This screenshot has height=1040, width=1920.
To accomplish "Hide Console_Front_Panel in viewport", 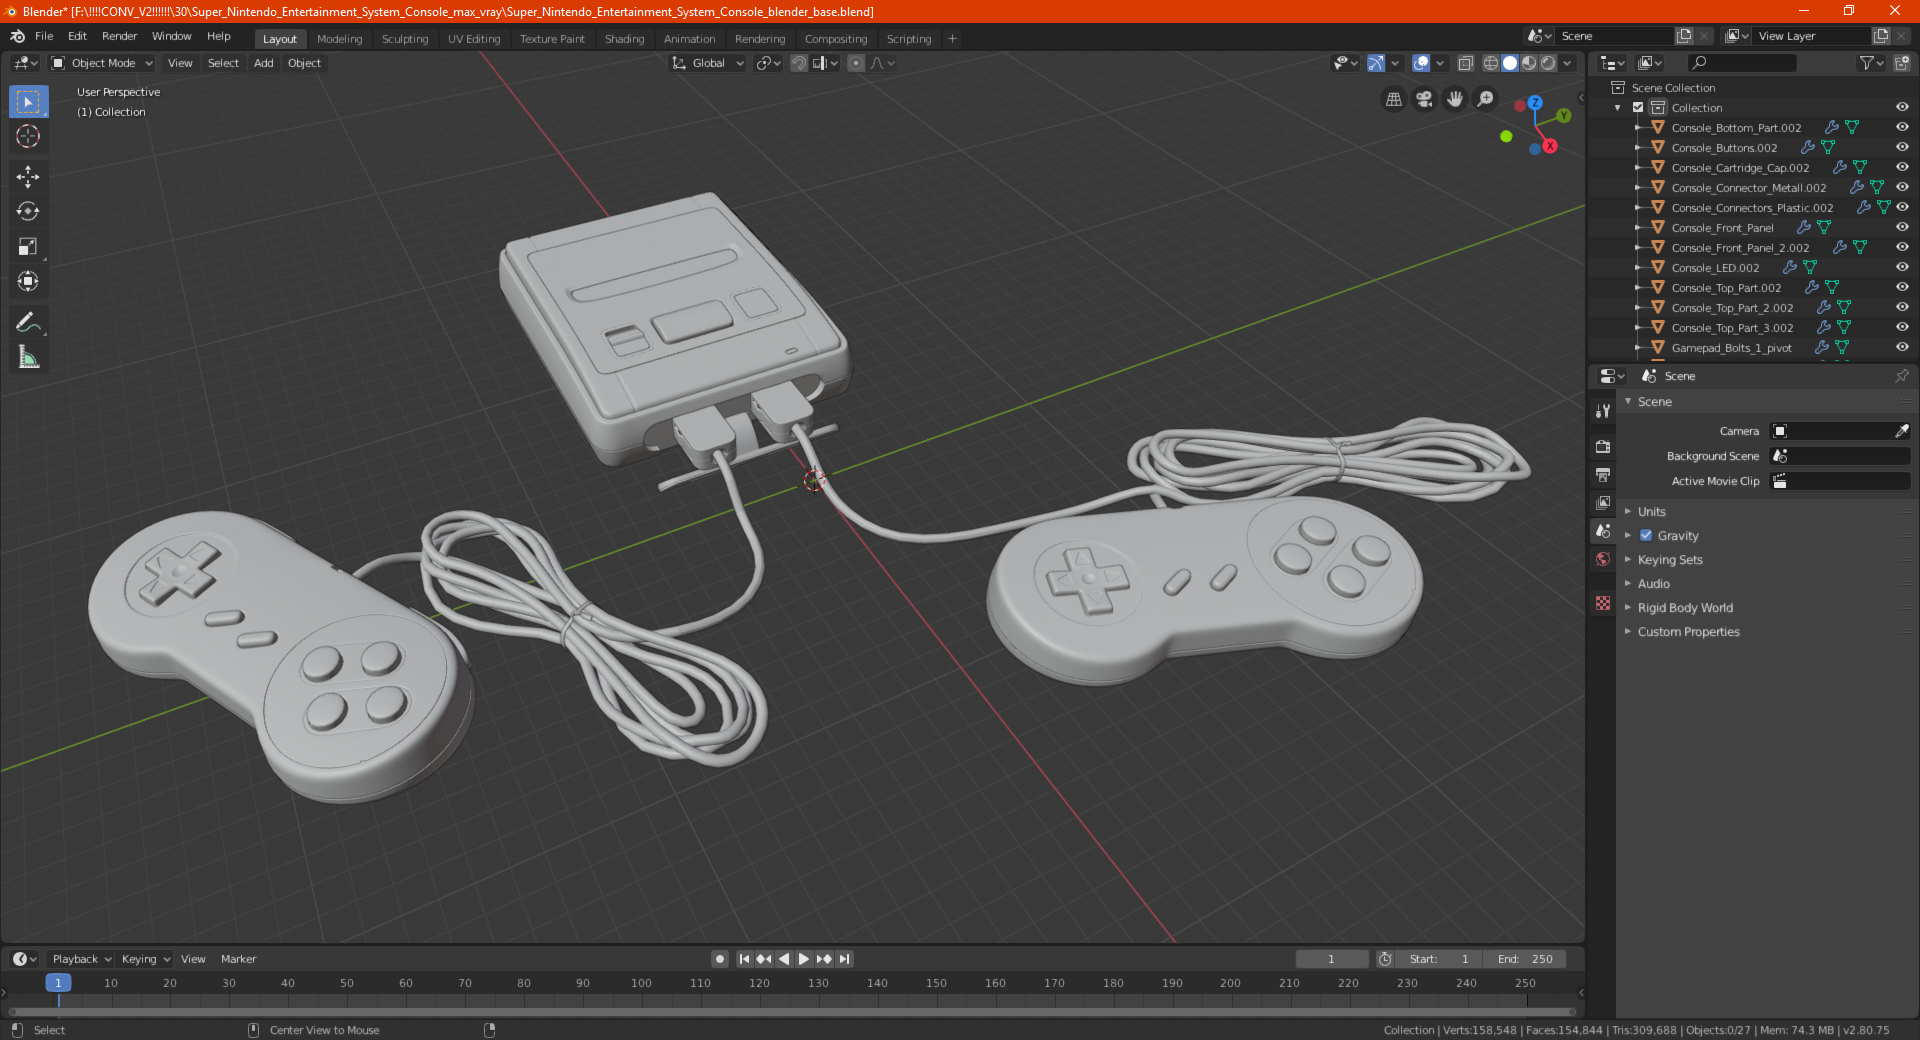I will click(1902, 227).
